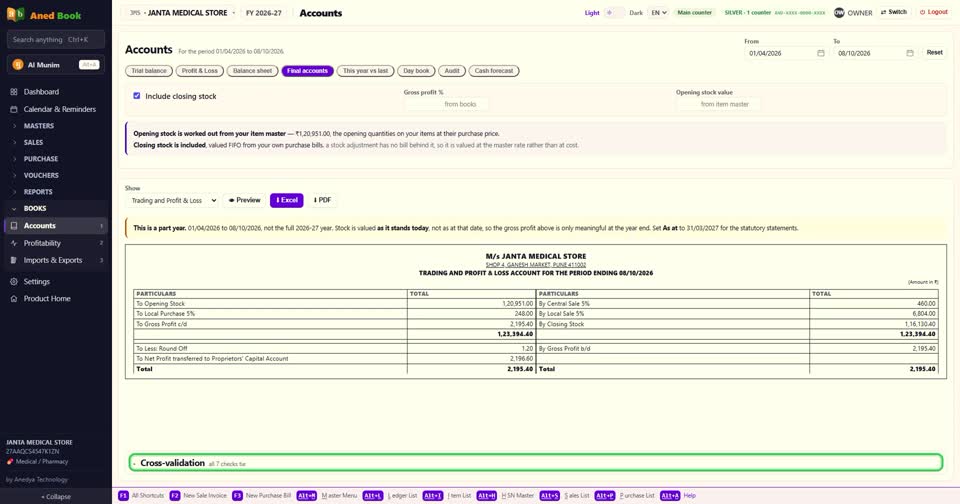Open the EN language dropdown
This screenshot has width=960, height=504.
coord(658,12)
